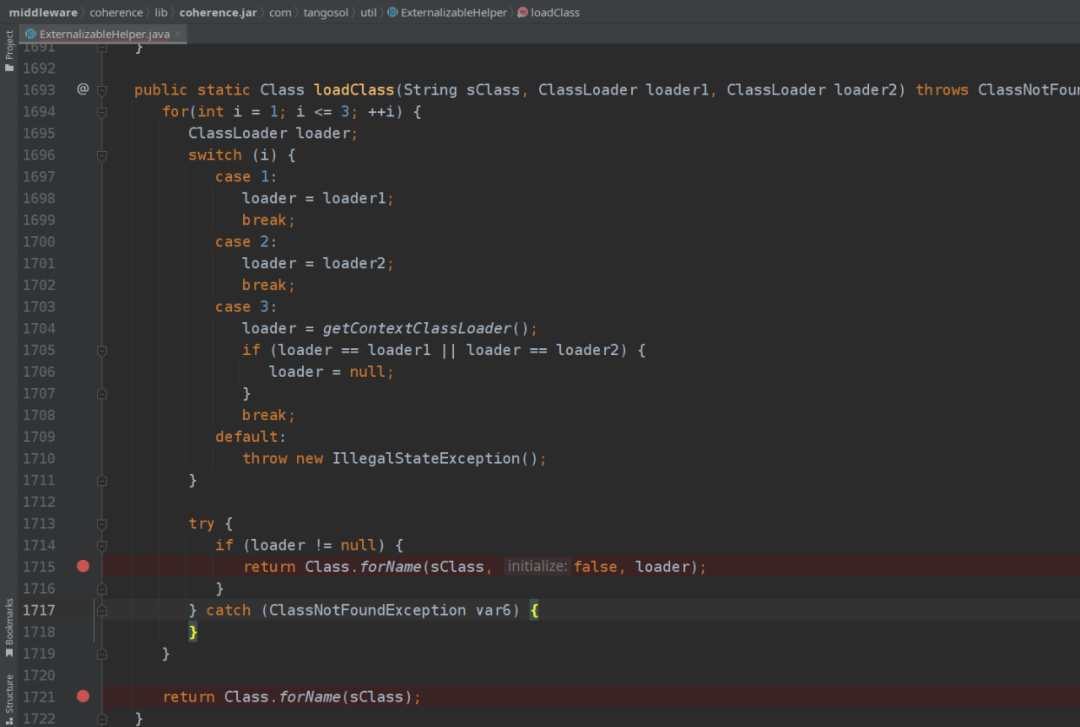The width and height of the screenshot is (1080, 727).
Task: Click line number 1692 in the gutter
Action: pyautogui.click(x=39, y=68)
